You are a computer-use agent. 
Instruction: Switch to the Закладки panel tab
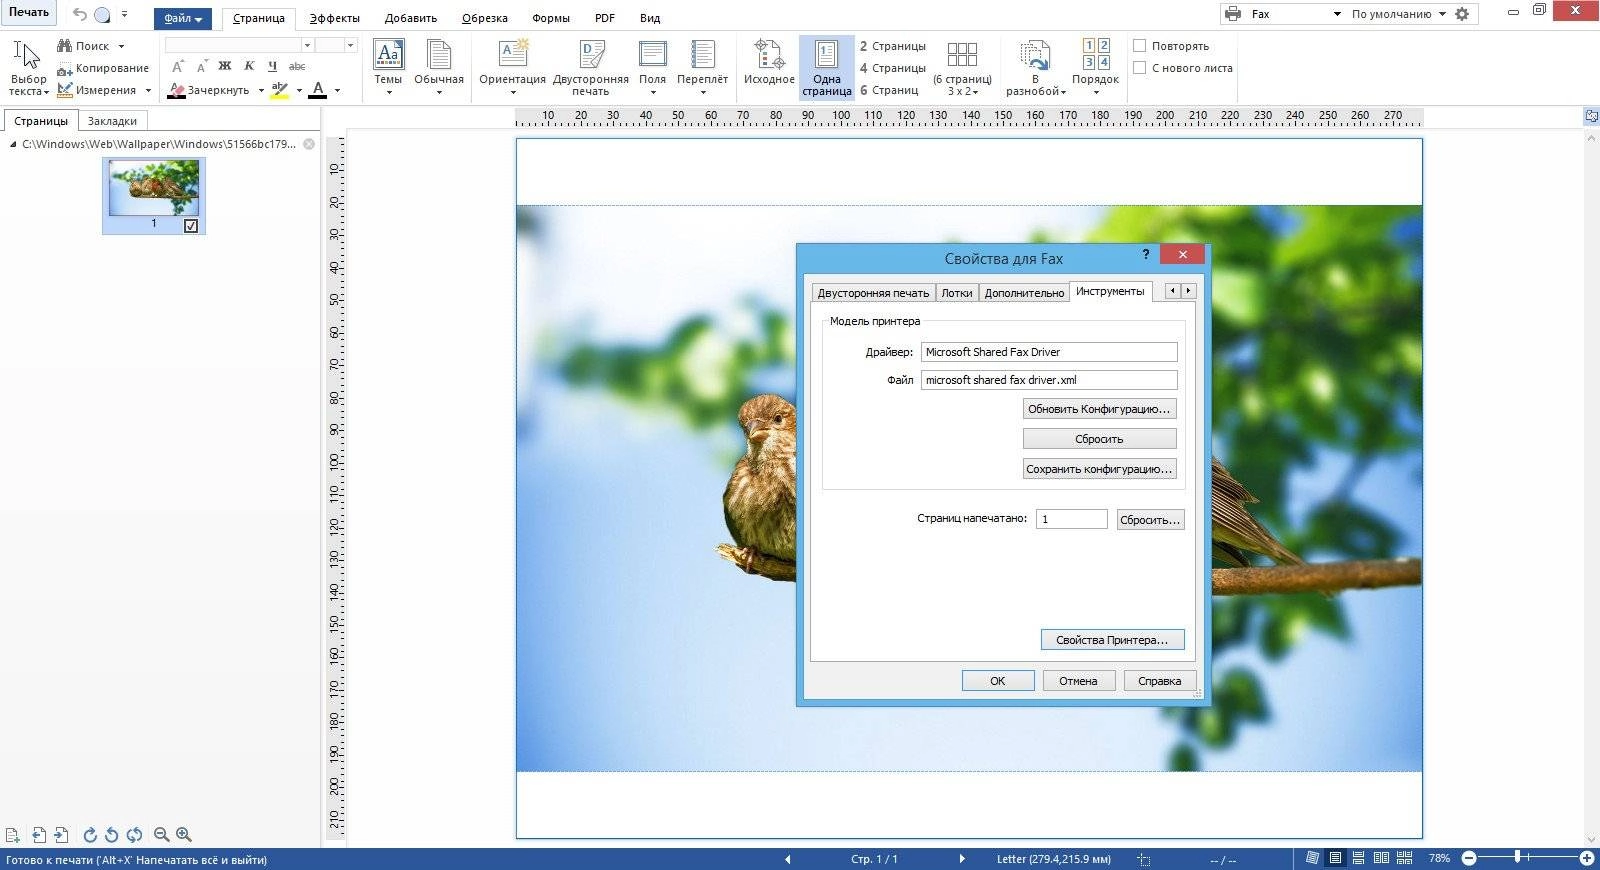click(112, 121)
